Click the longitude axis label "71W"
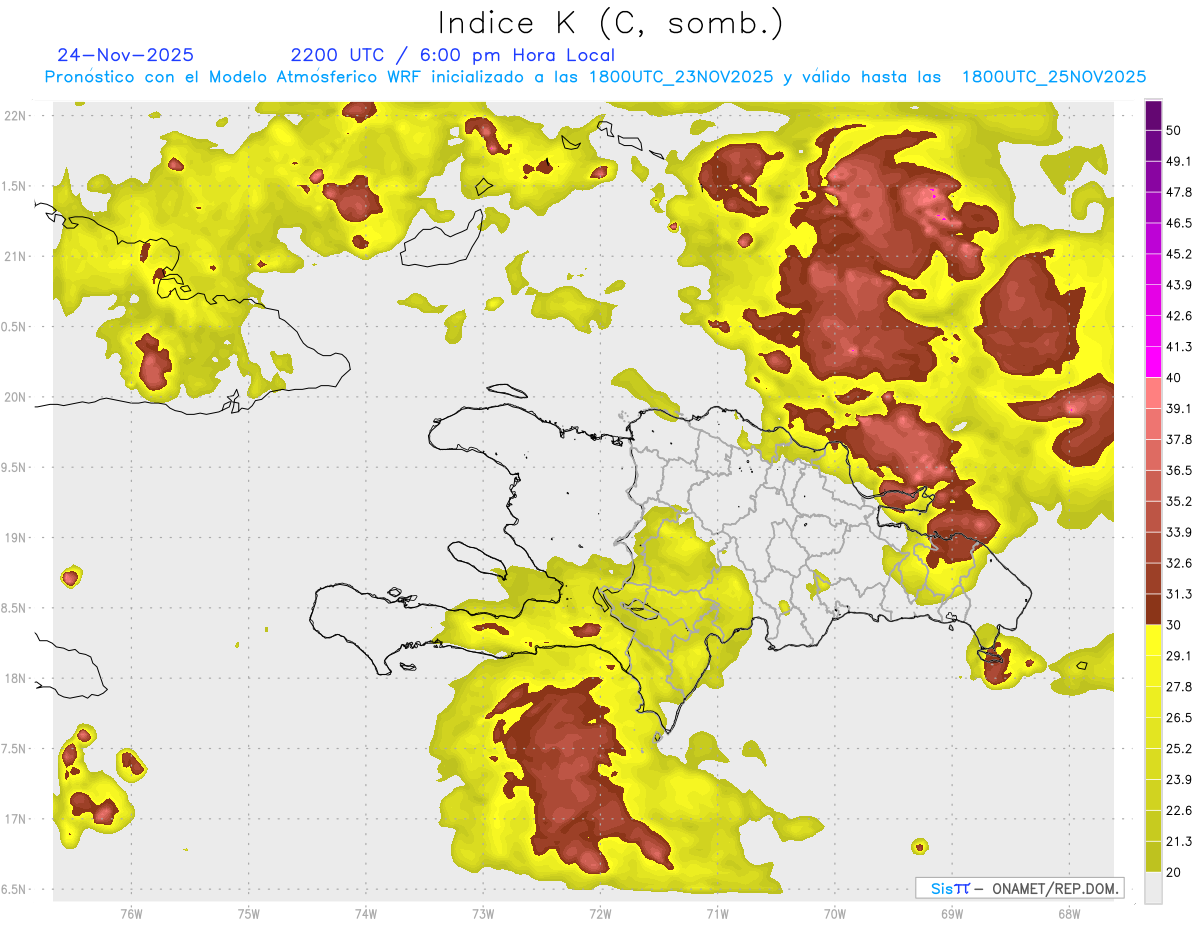 [717, 913]
